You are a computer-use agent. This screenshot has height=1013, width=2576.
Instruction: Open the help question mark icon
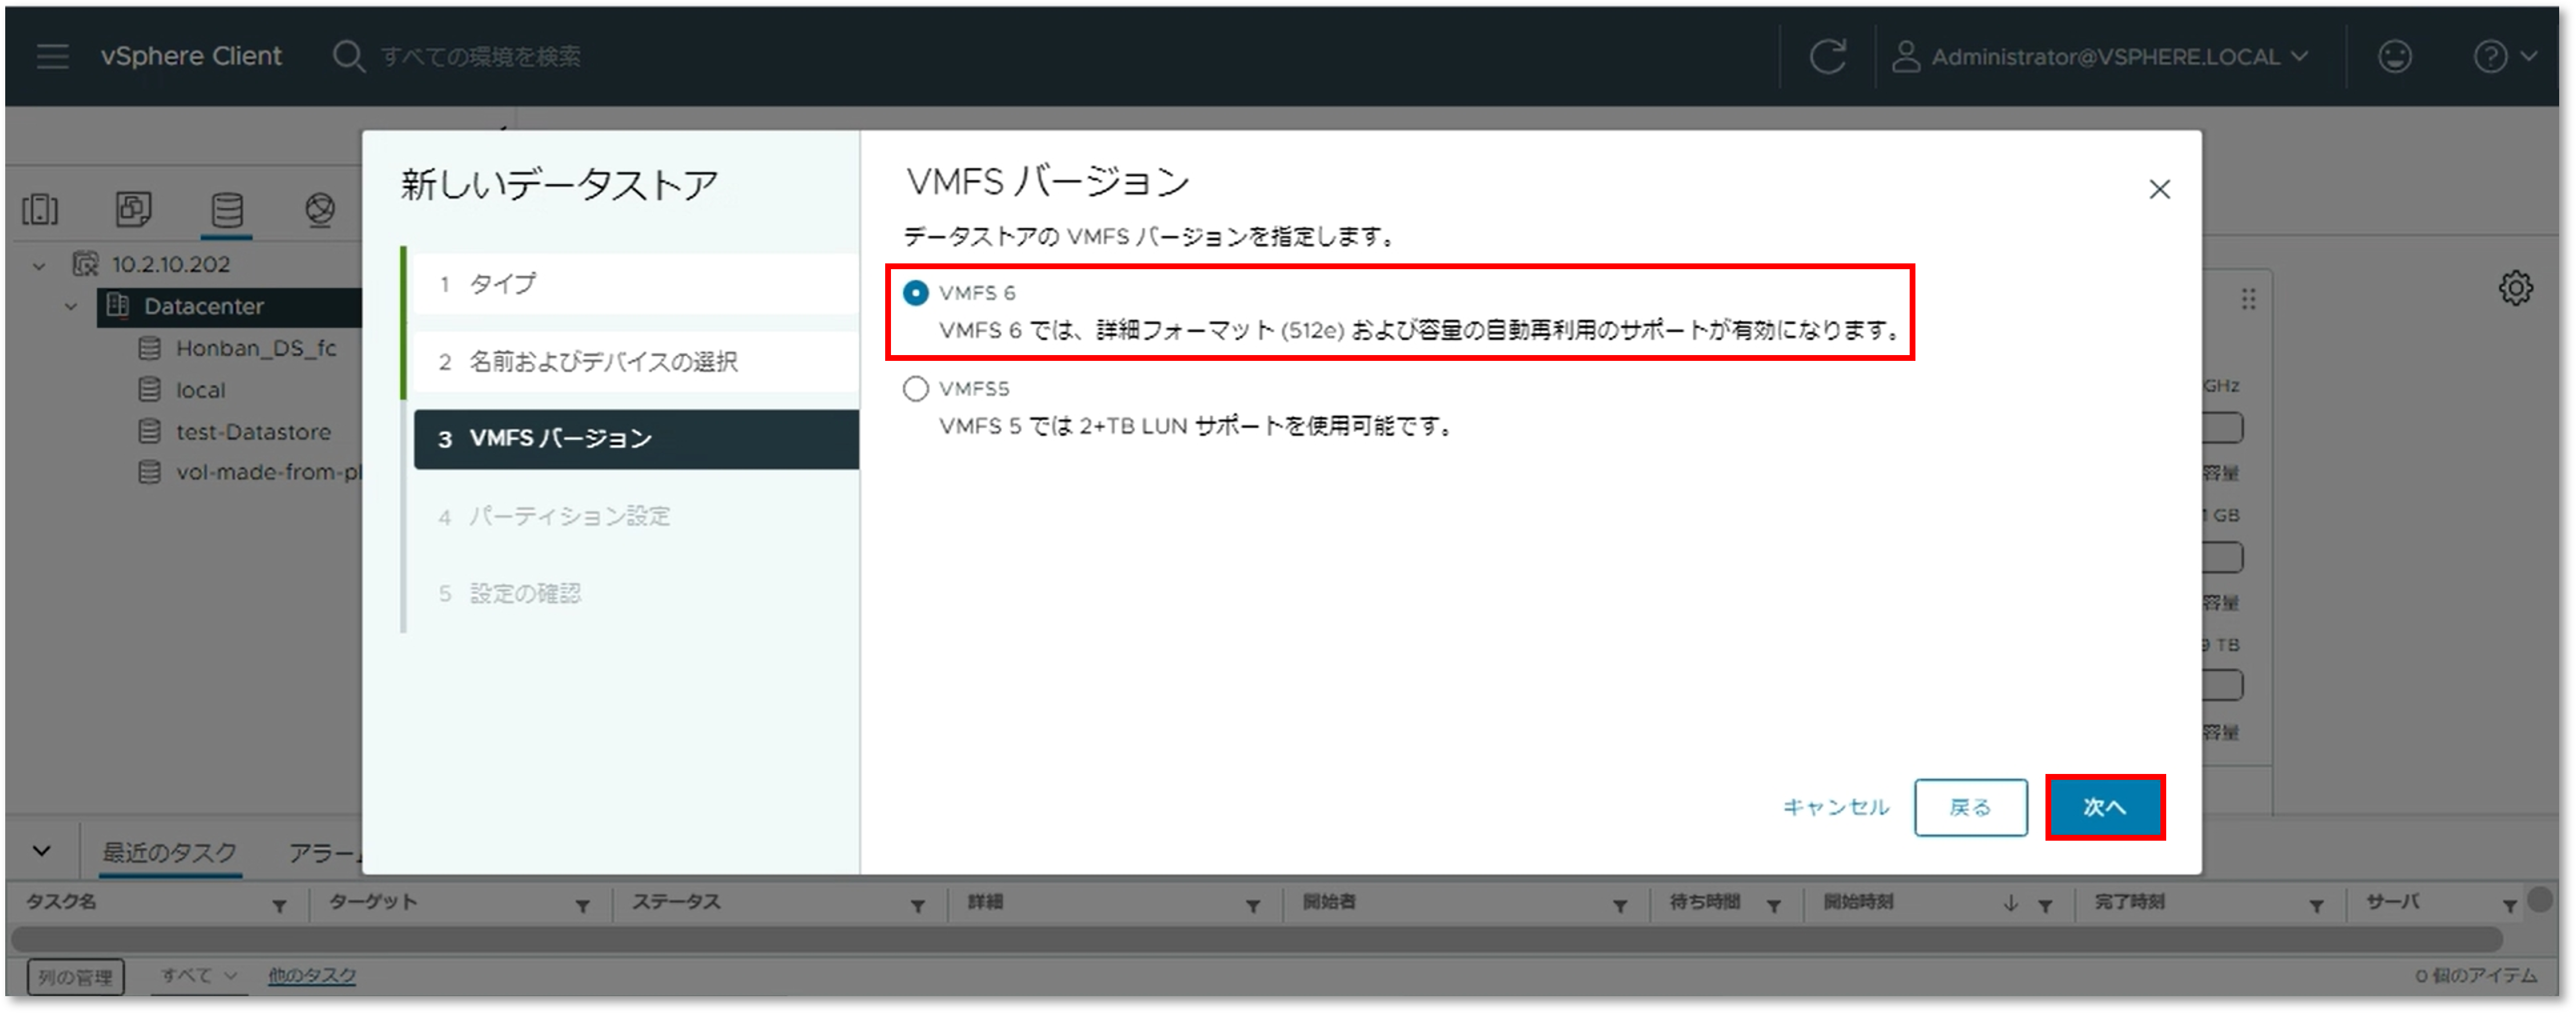click(2490, 56)
